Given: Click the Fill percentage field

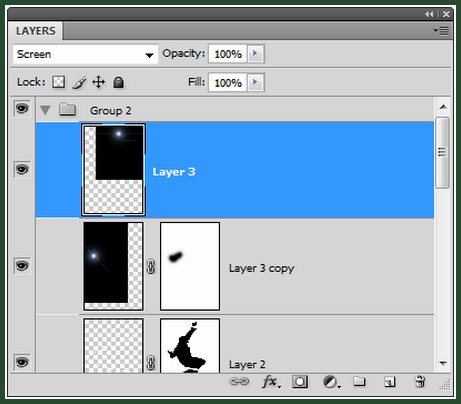Looking at the screenshot, I should pos(228,82).
